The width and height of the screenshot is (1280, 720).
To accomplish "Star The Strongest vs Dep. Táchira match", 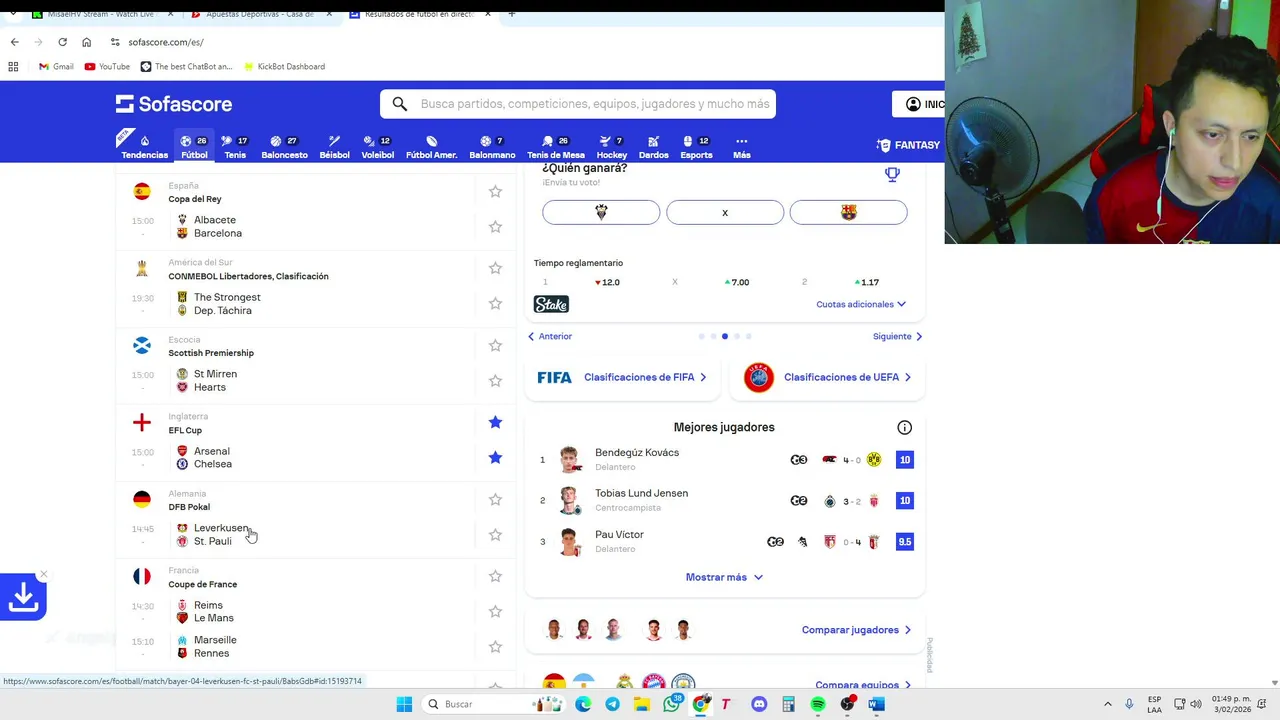I will (x=495, y=304).
